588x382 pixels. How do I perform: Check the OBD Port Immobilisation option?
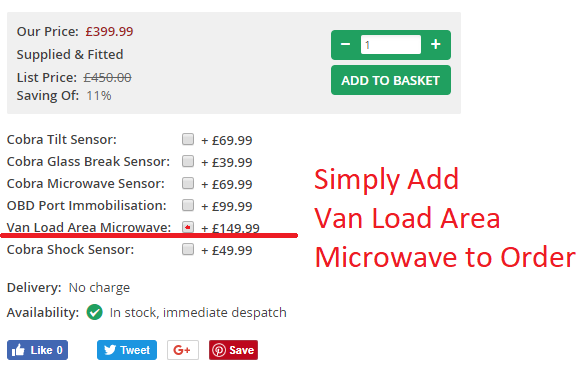(x=188, y=205)
